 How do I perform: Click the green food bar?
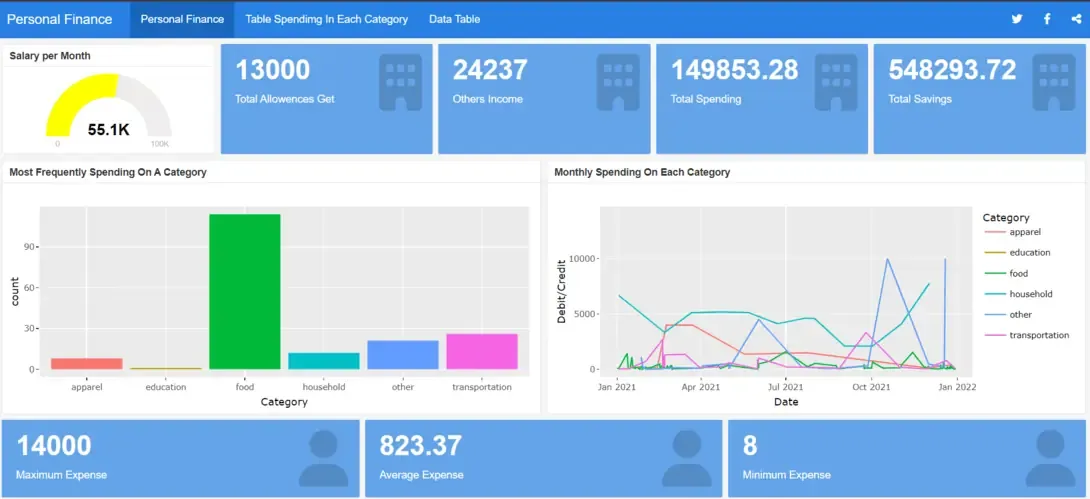coord(245,292)
